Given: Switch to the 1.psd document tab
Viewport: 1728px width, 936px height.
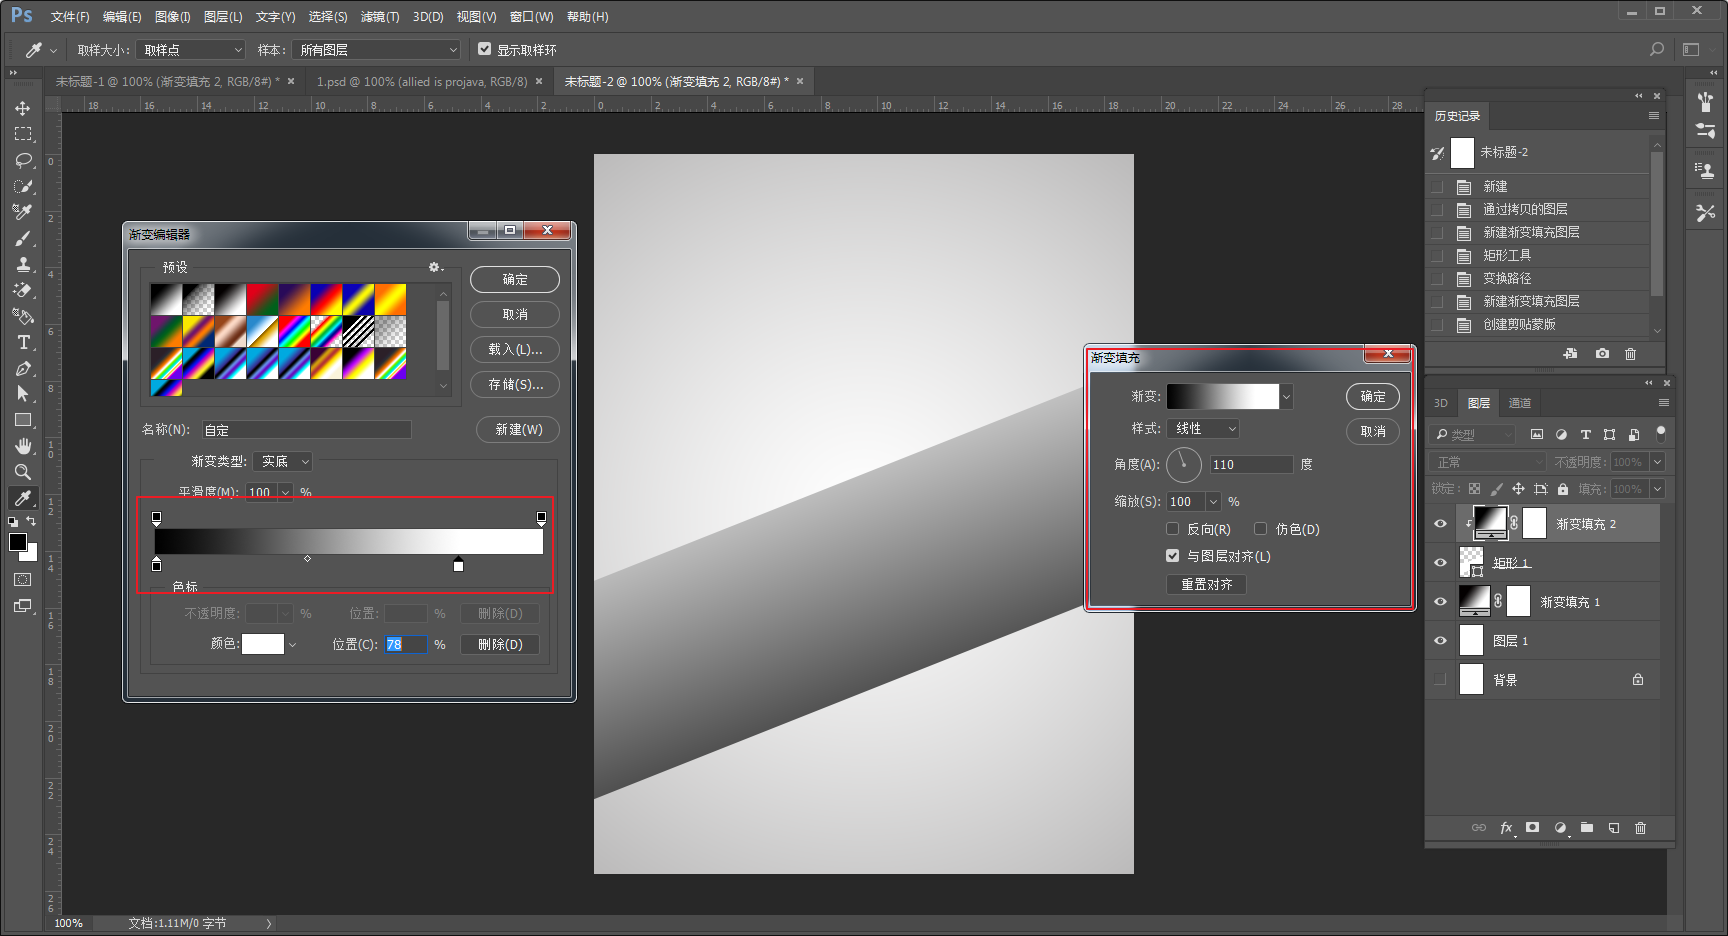Looking at the screenshot, I should (x=422, y=81).
